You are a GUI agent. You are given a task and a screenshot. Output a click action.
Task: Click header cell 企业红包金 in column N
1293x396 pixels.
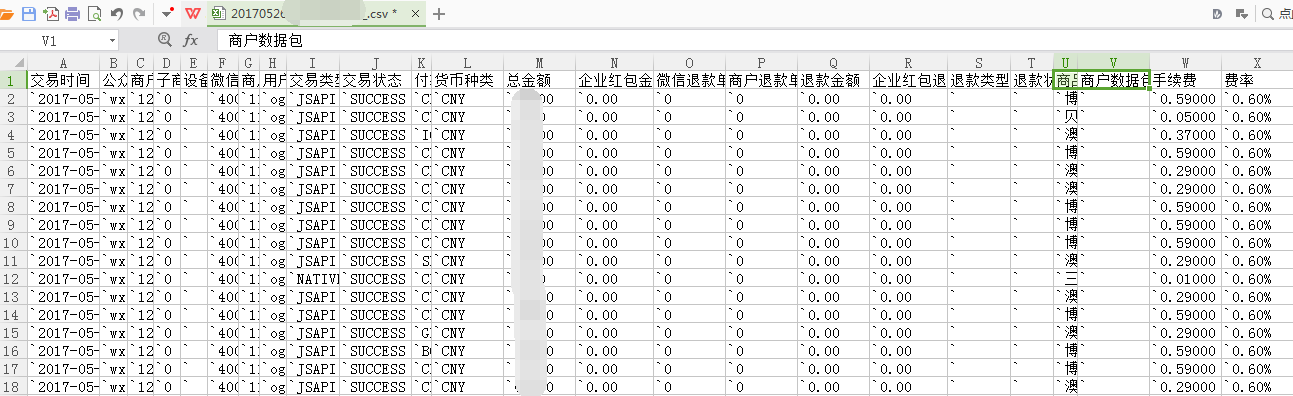point(615,80)
